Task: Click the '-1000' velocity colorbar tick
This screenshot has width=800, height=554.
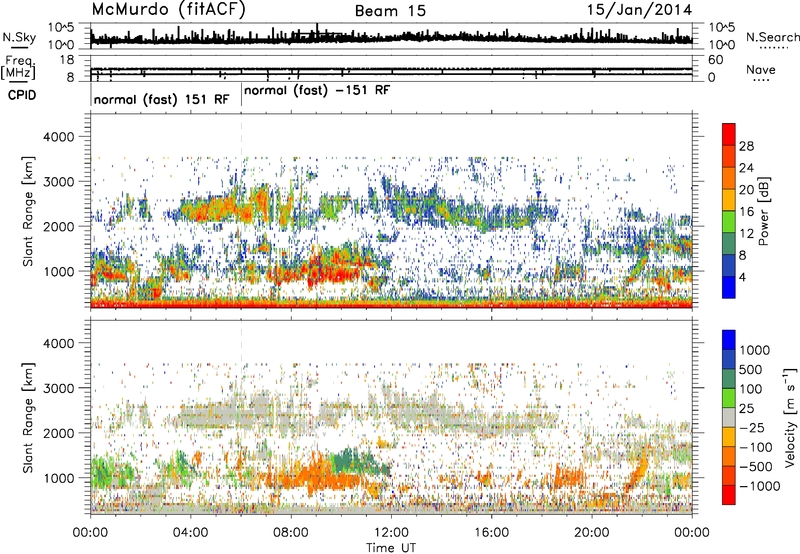Action: tap(759, 486)
